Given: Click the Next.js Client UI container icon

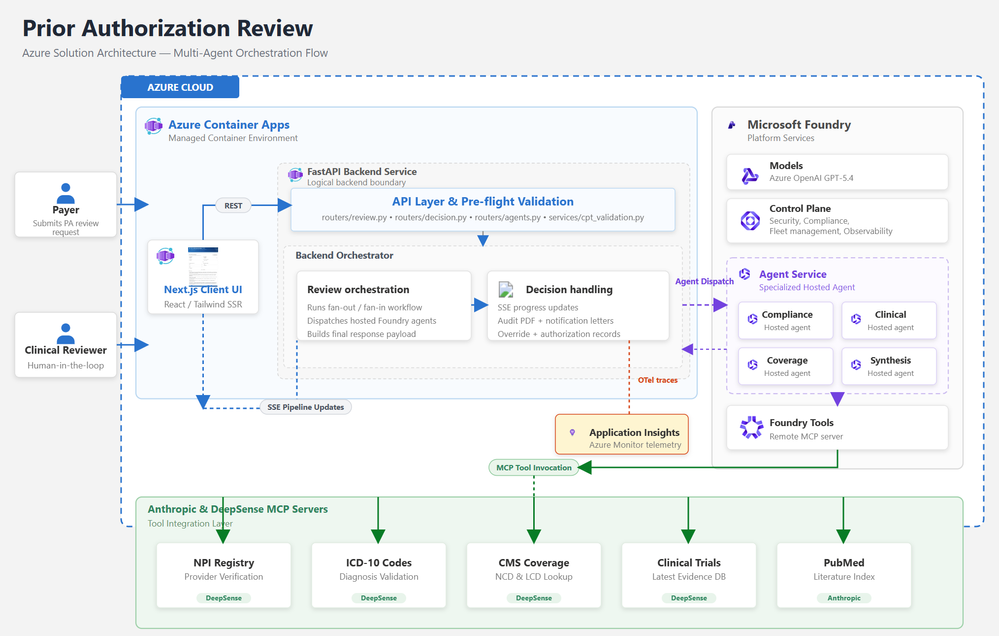Looking at the screenshot, I should pos(166,256).
